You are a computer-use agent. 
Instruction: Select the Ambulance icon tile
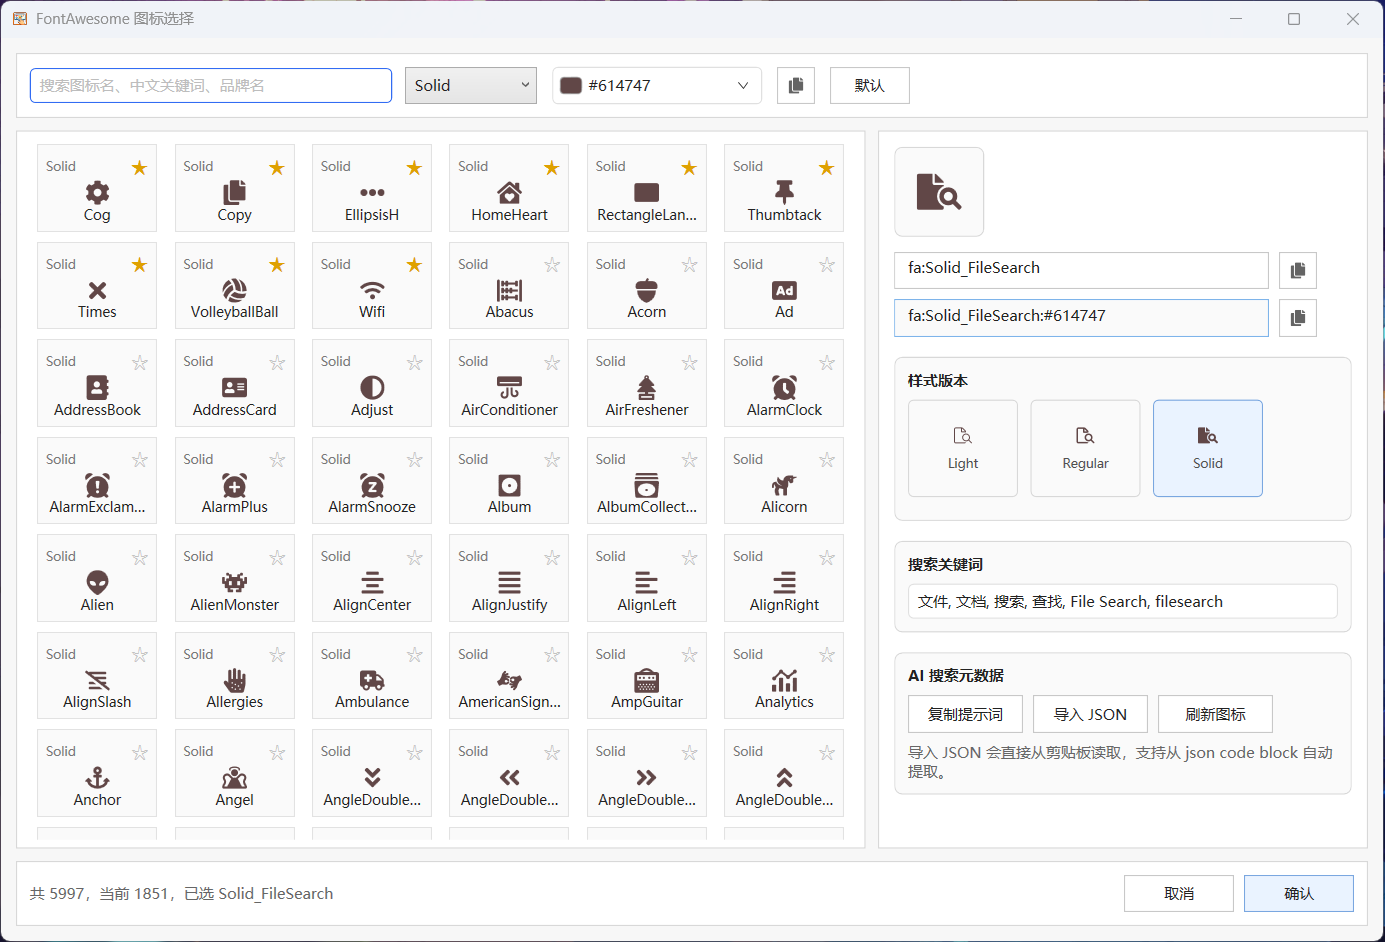tap(372, 676)
